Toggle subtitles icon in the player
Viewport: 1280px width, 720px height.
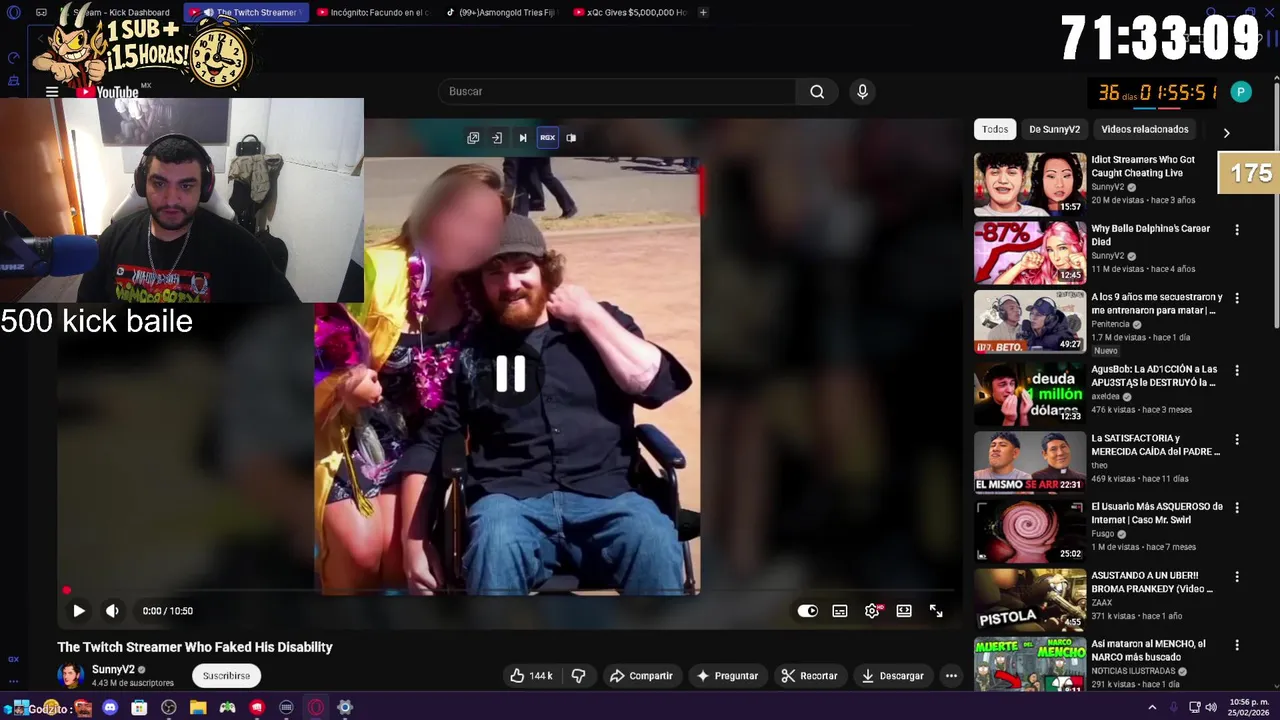[840, 611]
